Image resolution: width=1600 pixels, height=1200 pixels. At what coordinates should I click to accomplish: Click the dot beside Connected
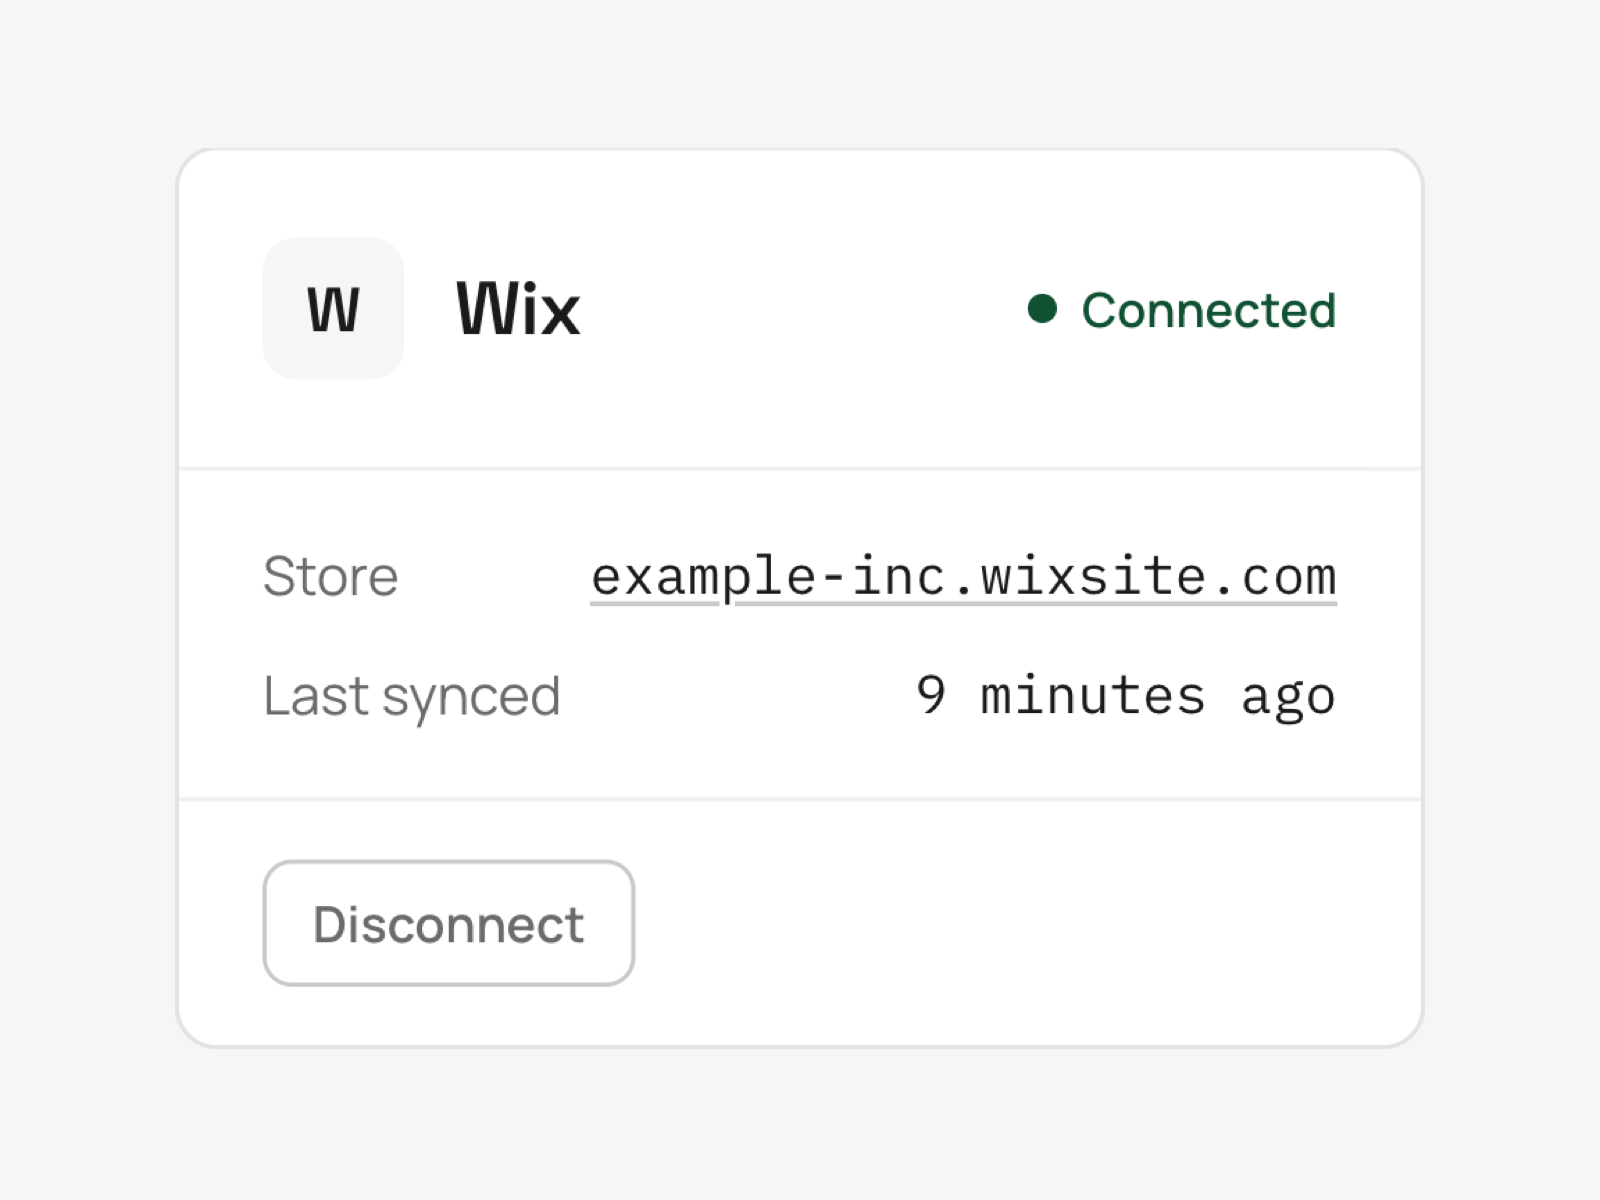point(1042,308)
